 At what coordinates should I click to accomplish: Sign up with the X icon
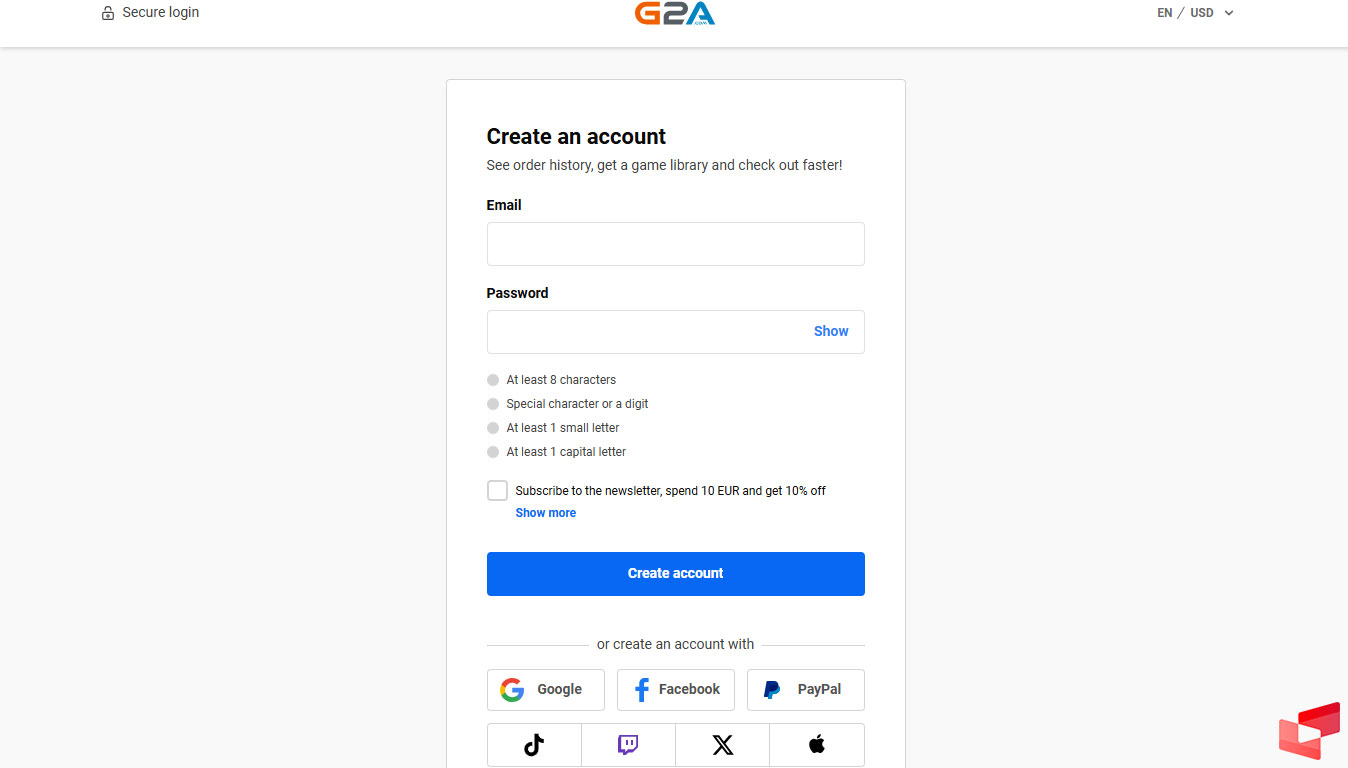coord(722,744)
